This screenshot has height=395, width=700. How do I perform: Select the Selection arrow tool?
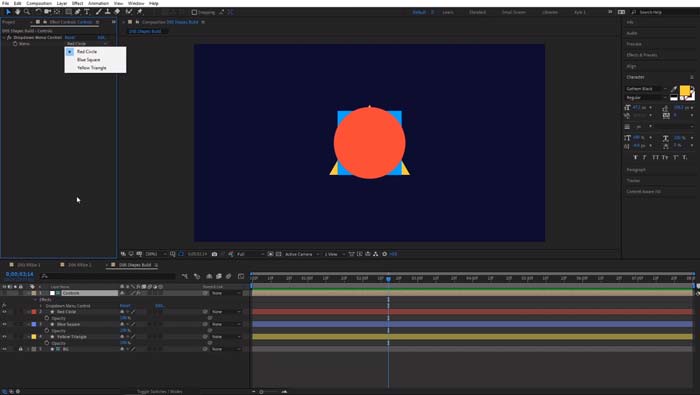(x=8, y=12)
